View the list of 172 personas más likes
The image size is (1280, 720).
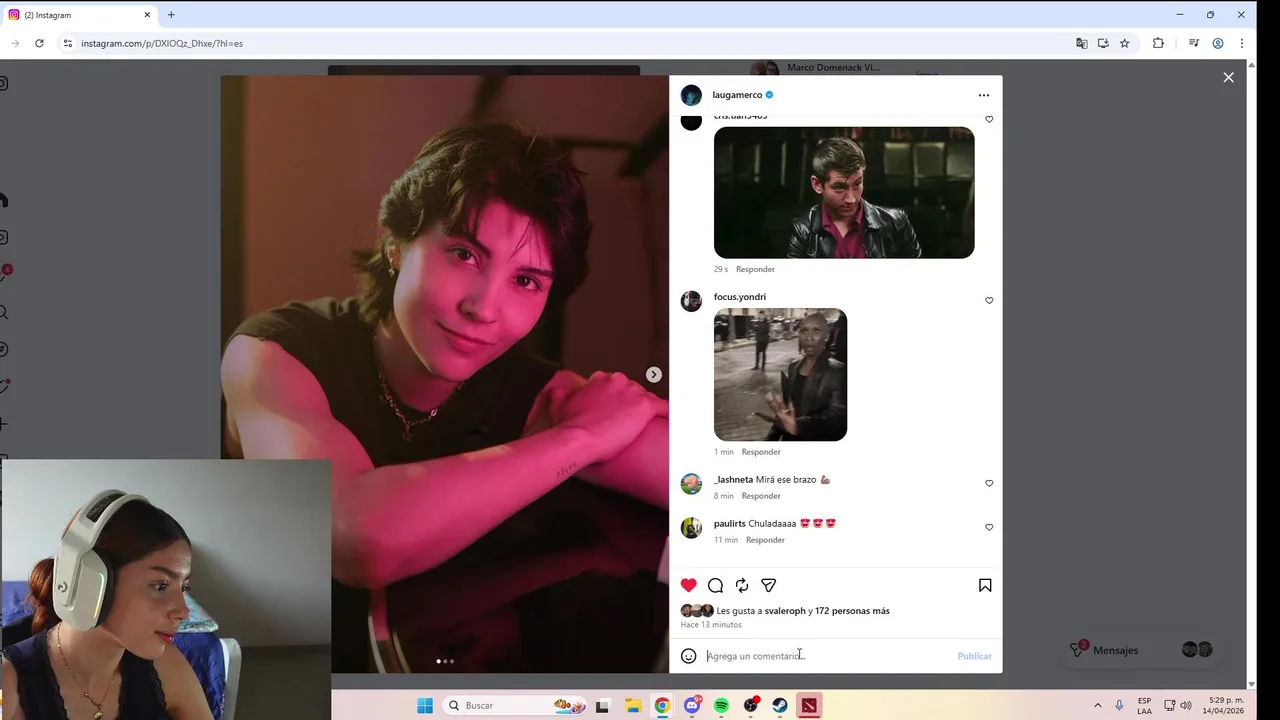(852, 611)
